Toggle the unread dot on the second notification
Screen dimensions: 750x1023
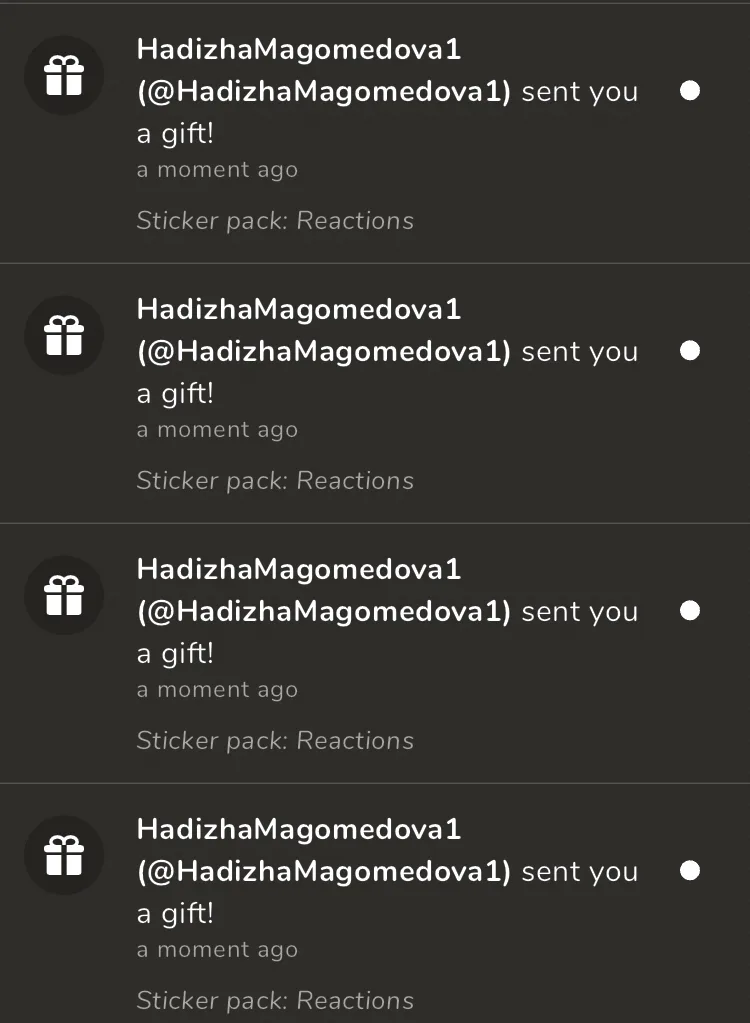pos(690,351)
